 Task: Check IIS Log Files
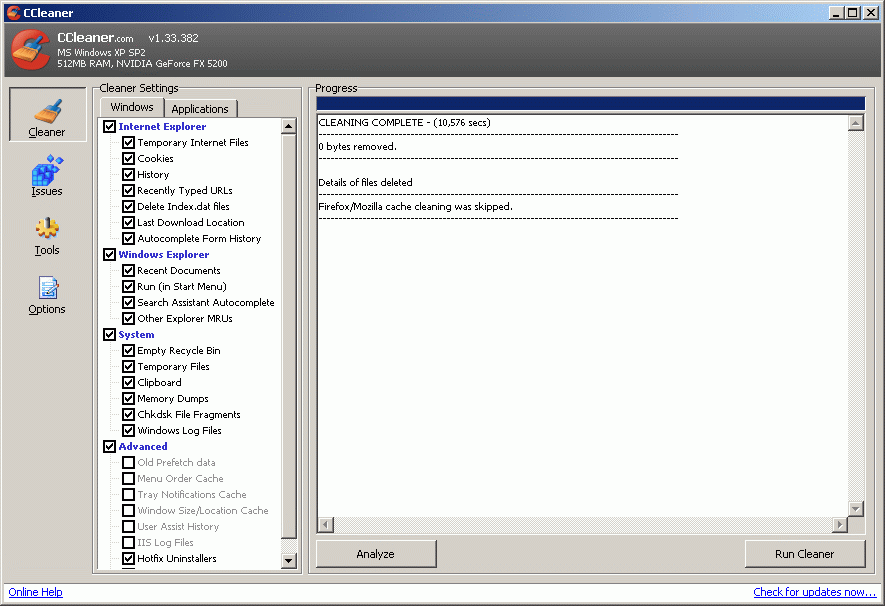[129, 542]
